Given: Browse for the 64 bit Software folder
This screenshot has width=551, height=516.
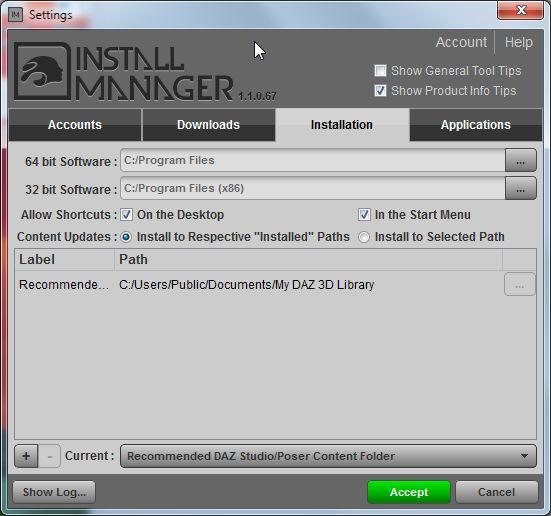Looking at the screenshot, I should pyautogui.click(x=520, y=160).
